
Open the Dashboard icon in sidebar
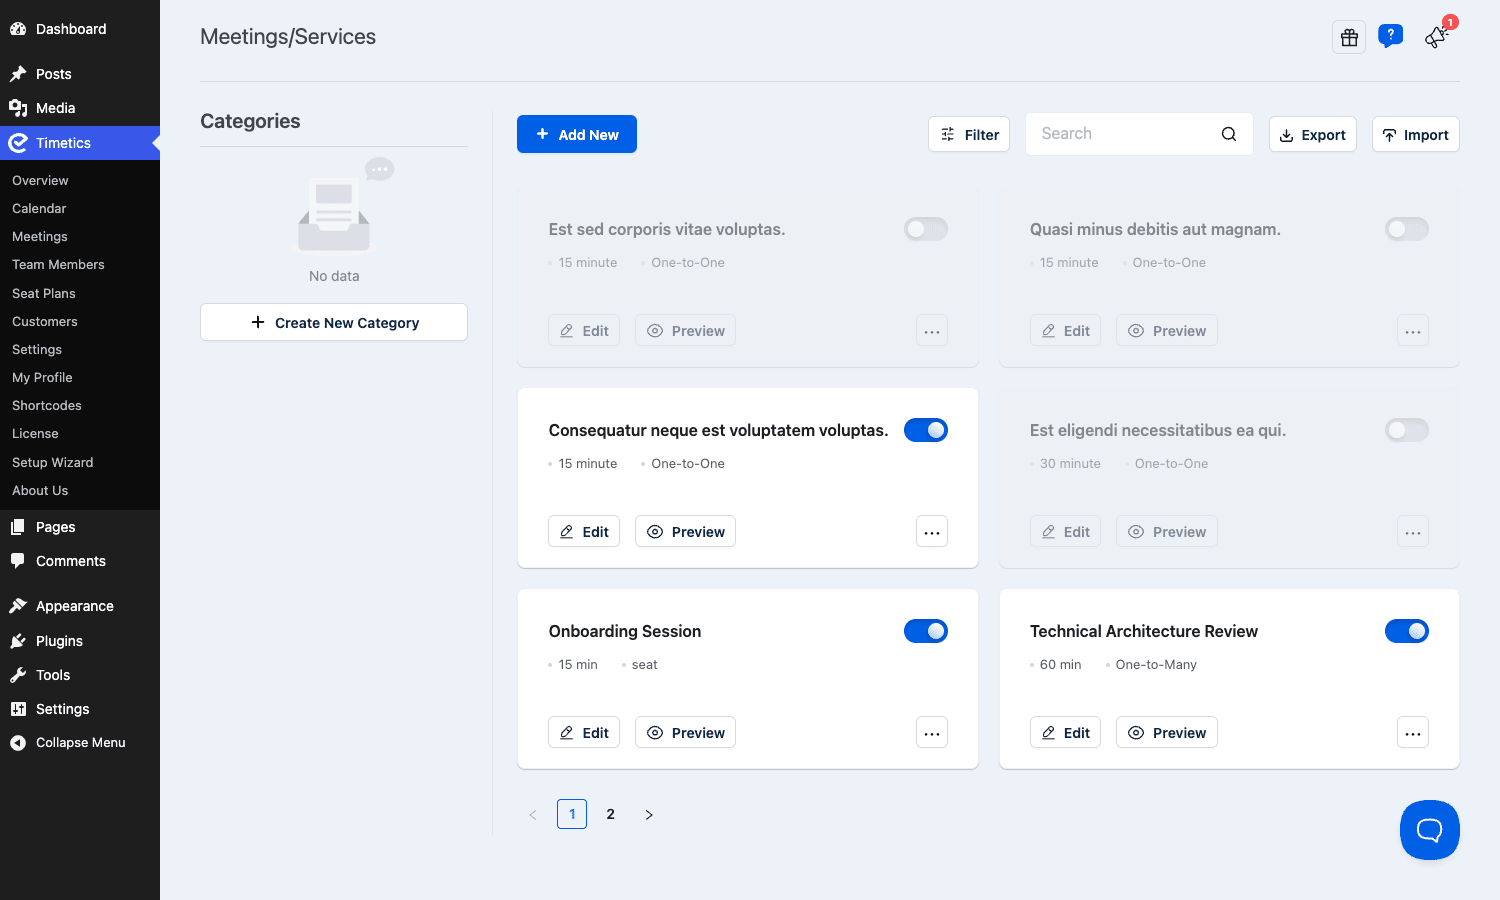(x=18, y=29)
